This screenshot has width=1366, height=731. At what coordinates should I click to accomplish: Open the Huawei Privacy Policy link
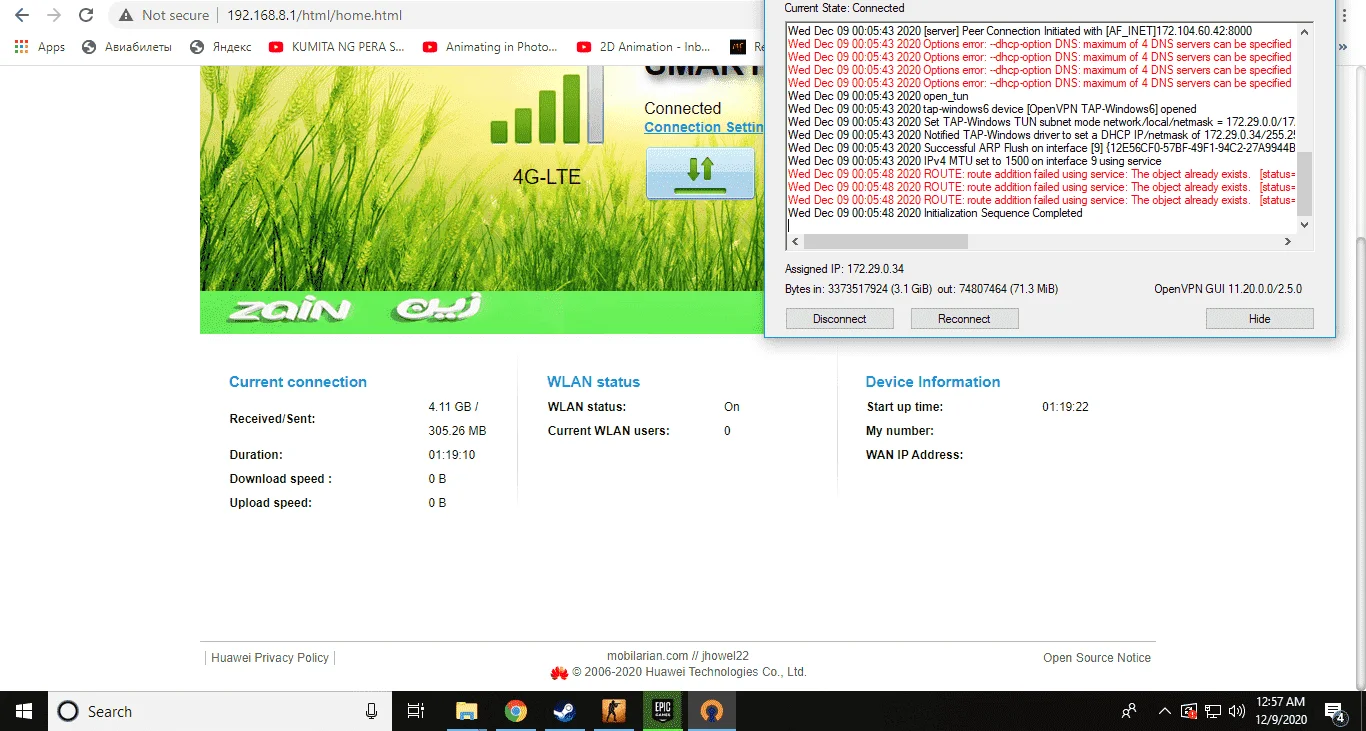(270, 658)
